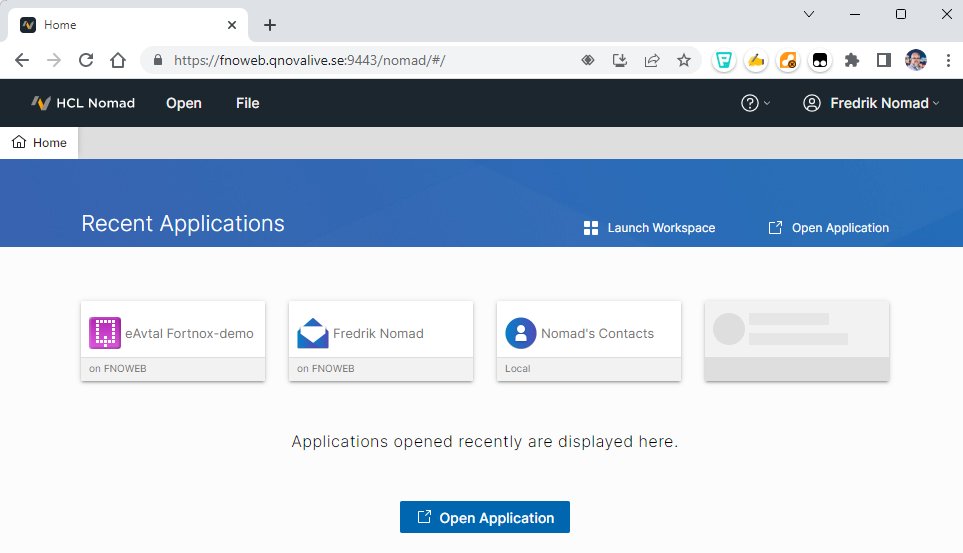Screen dimensions: 963x553
Task: Click the house icon in Home tab
Action: [x=19, y=142]
